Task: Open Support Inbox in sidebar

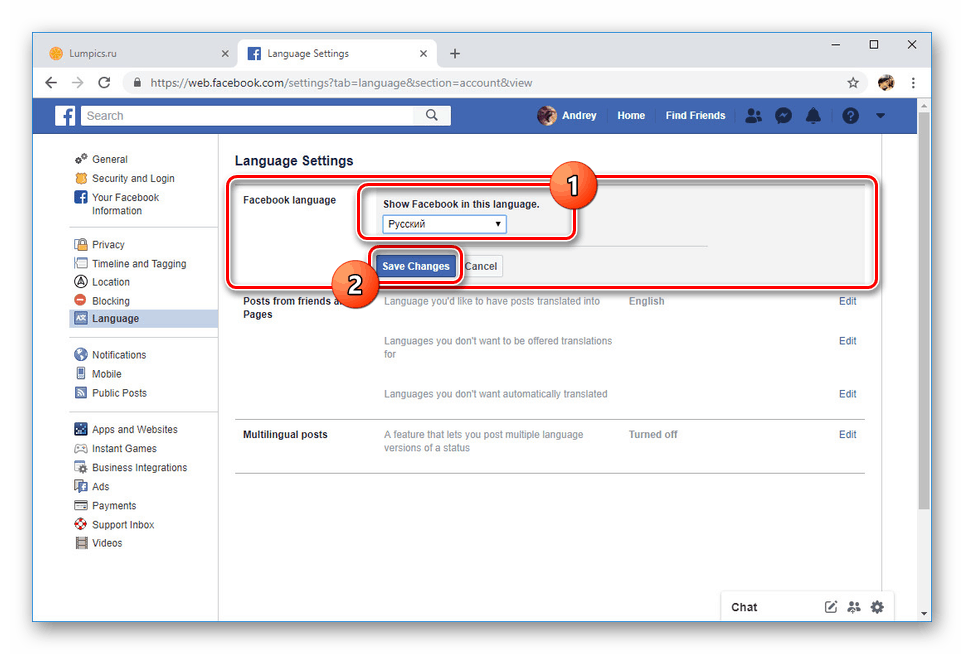Action: pyautogui.click(x=123, y=525)
